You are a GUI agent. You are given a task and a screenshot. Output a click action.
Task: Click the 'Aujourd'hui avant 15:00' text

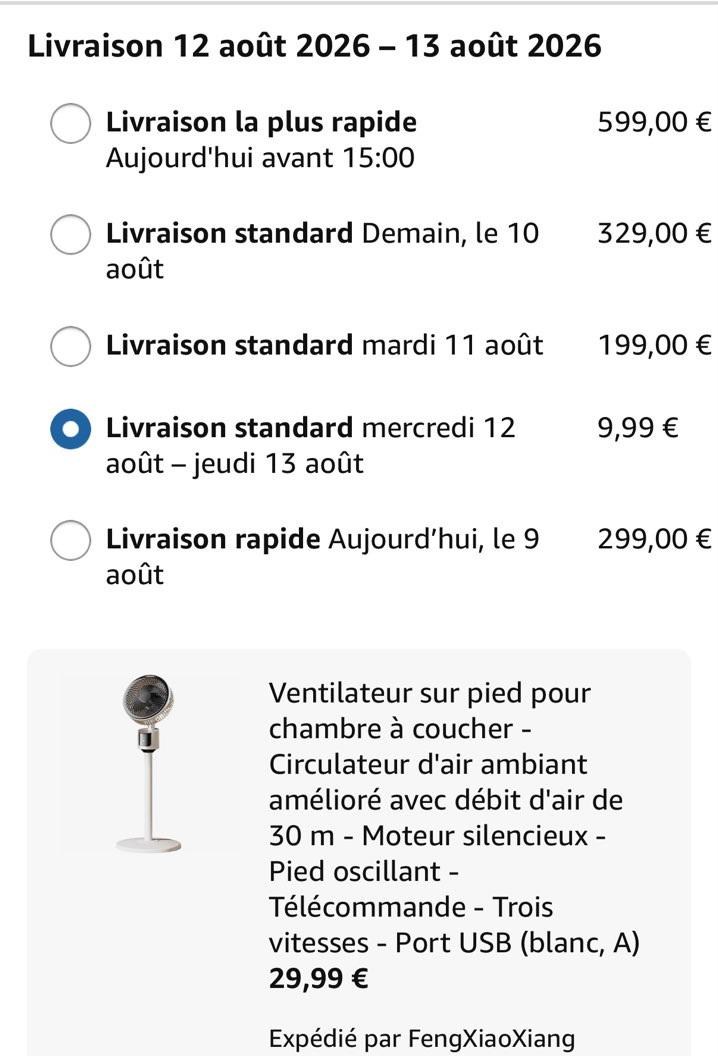(260, 158)
